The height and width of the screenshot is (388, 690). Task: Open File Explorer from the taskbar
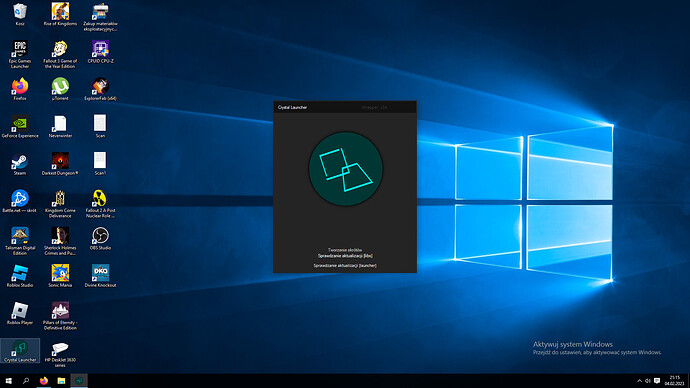(61, 381)
